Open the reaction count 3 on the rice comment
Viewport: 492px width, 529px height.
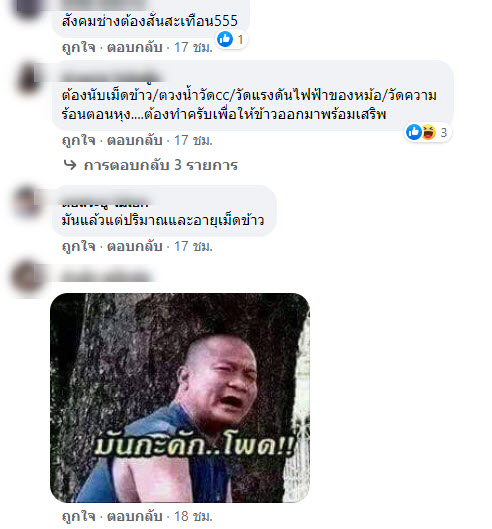point(443,133)
